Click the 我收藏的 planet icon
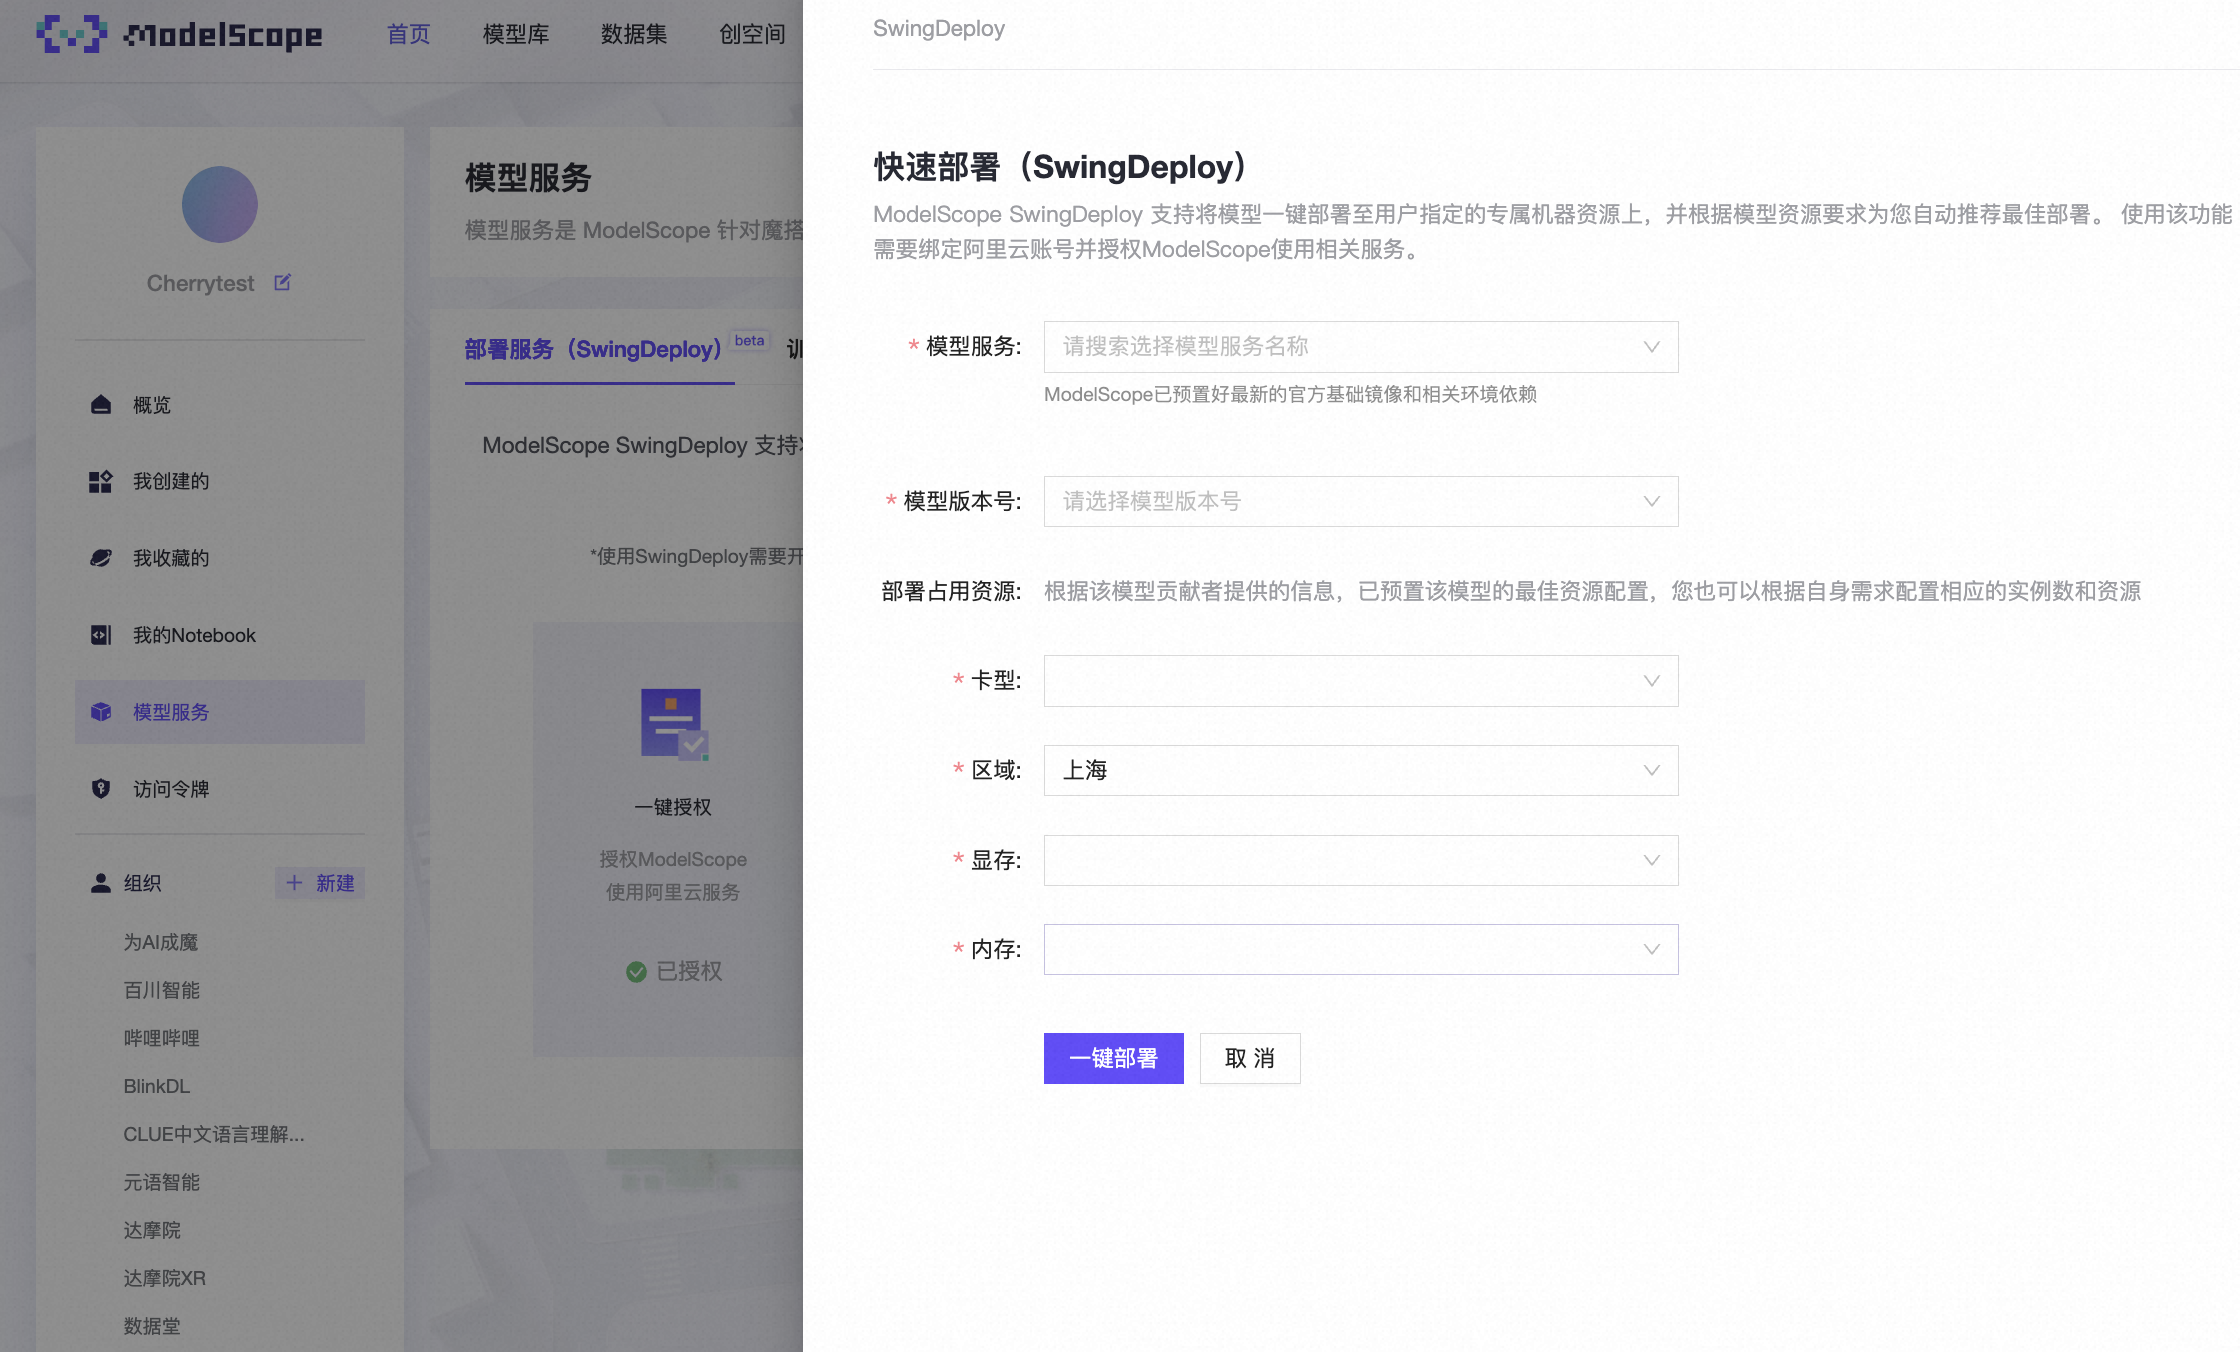 [x=101, y=558]
